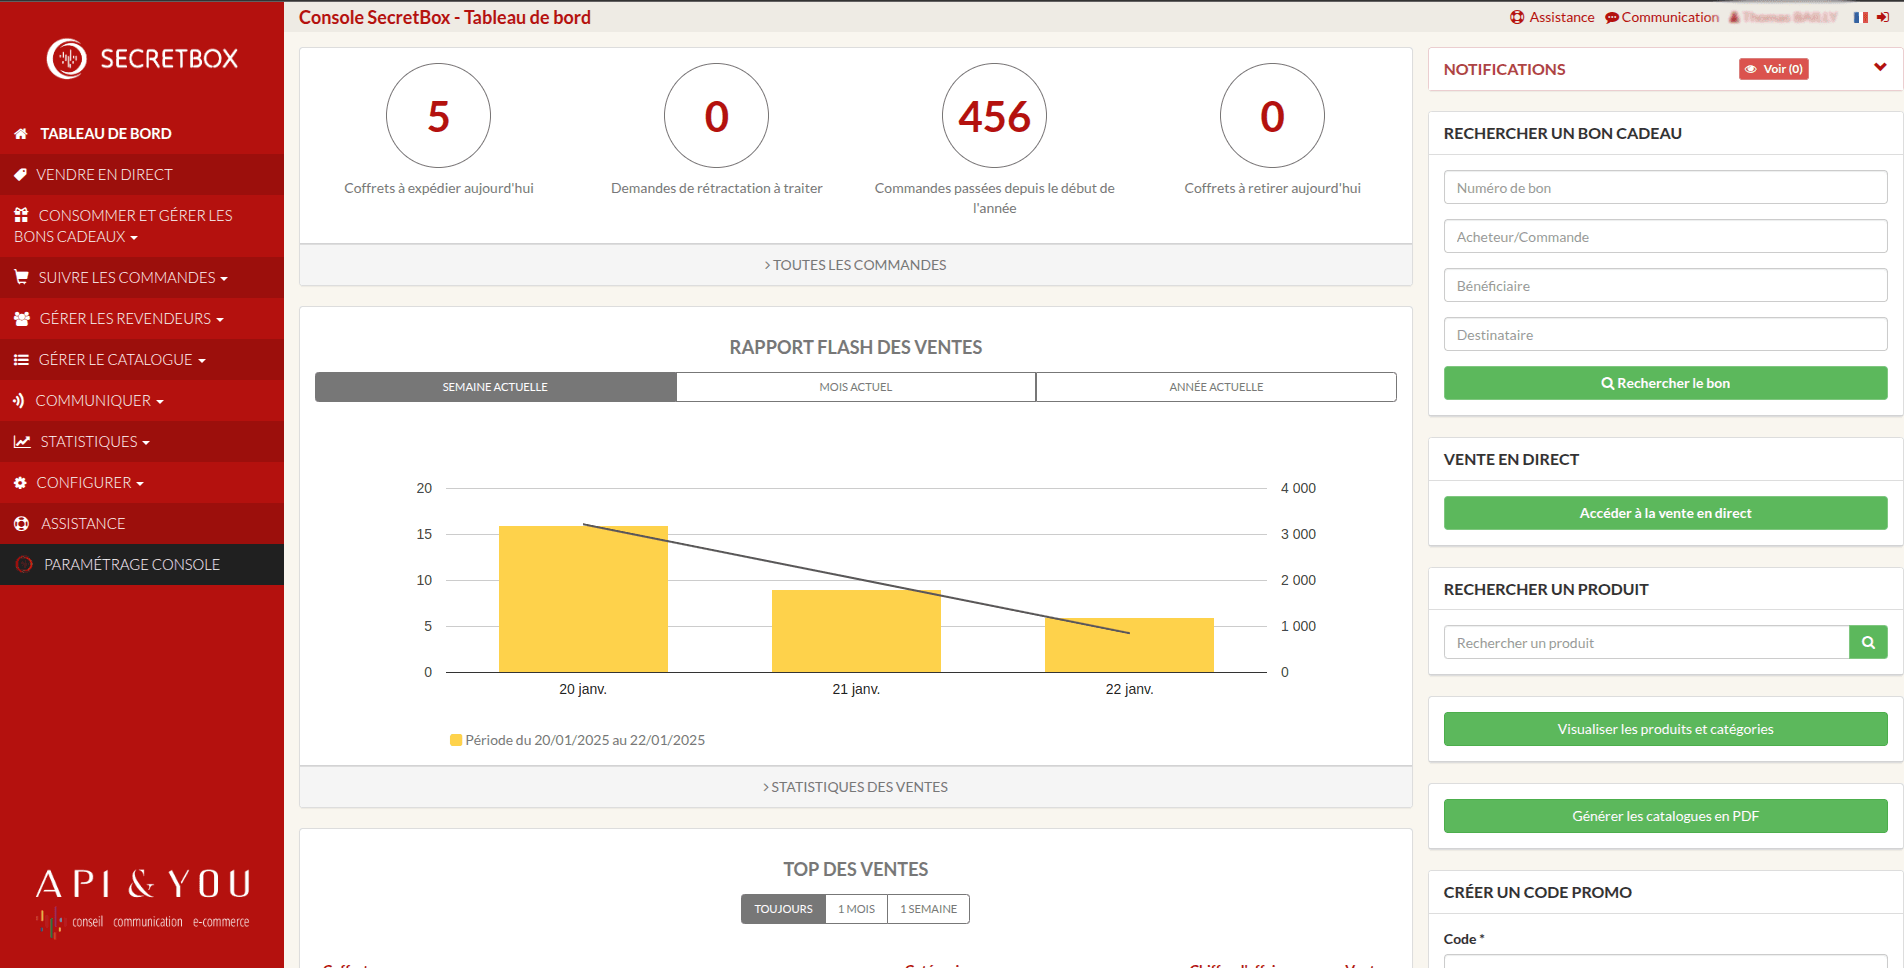Open the Toutes les commandes link
Viewport: 1904px width, 968px height.
point(856,265)
